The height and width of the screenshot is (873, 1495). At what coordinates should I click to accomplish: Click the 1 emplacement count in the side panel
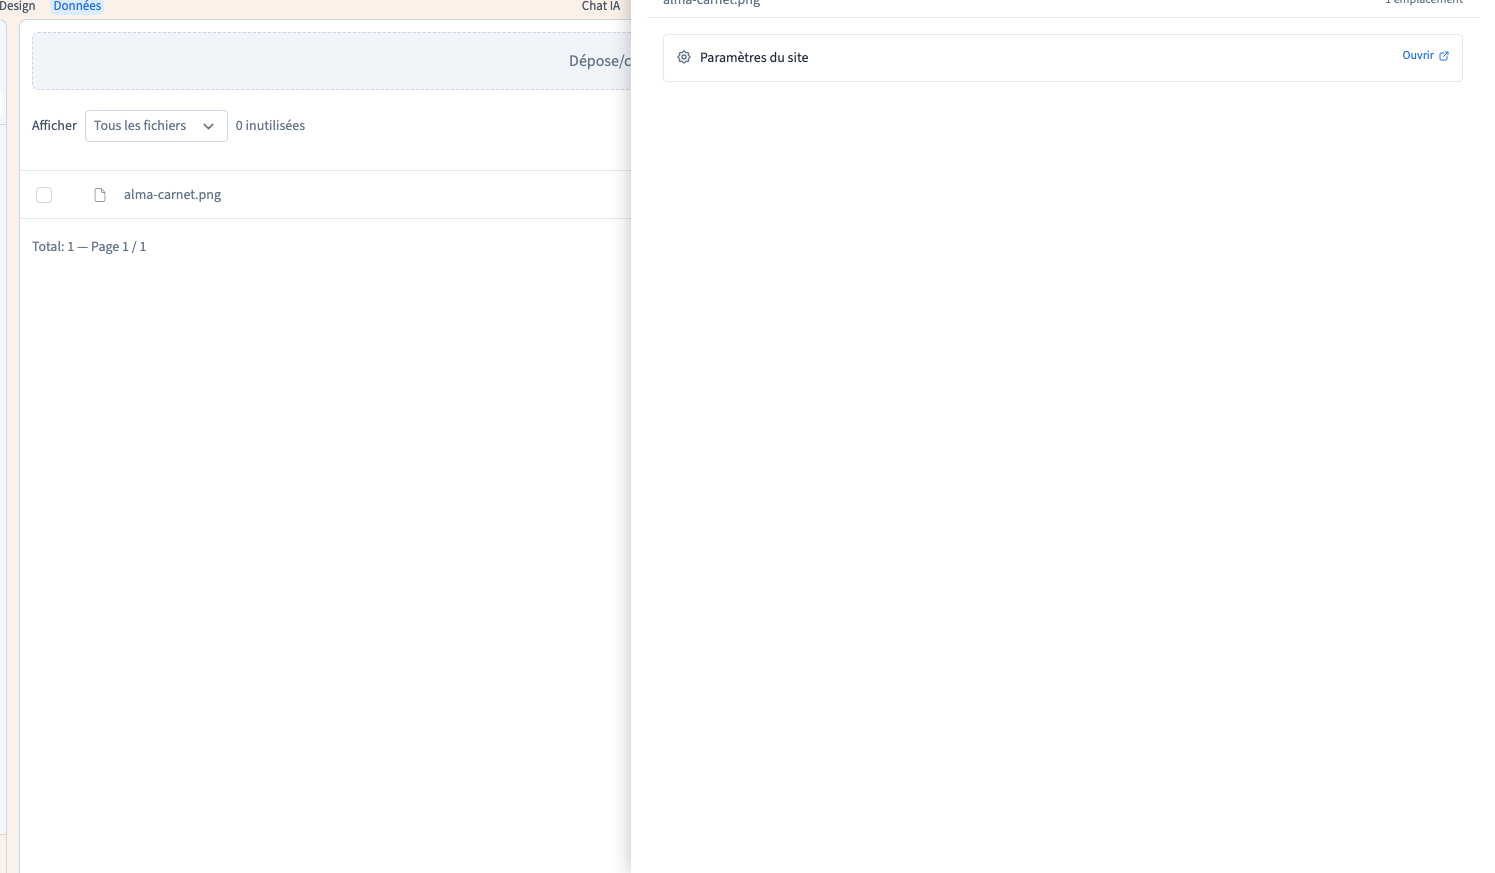pyautogui.click(x=1424, y=2)
